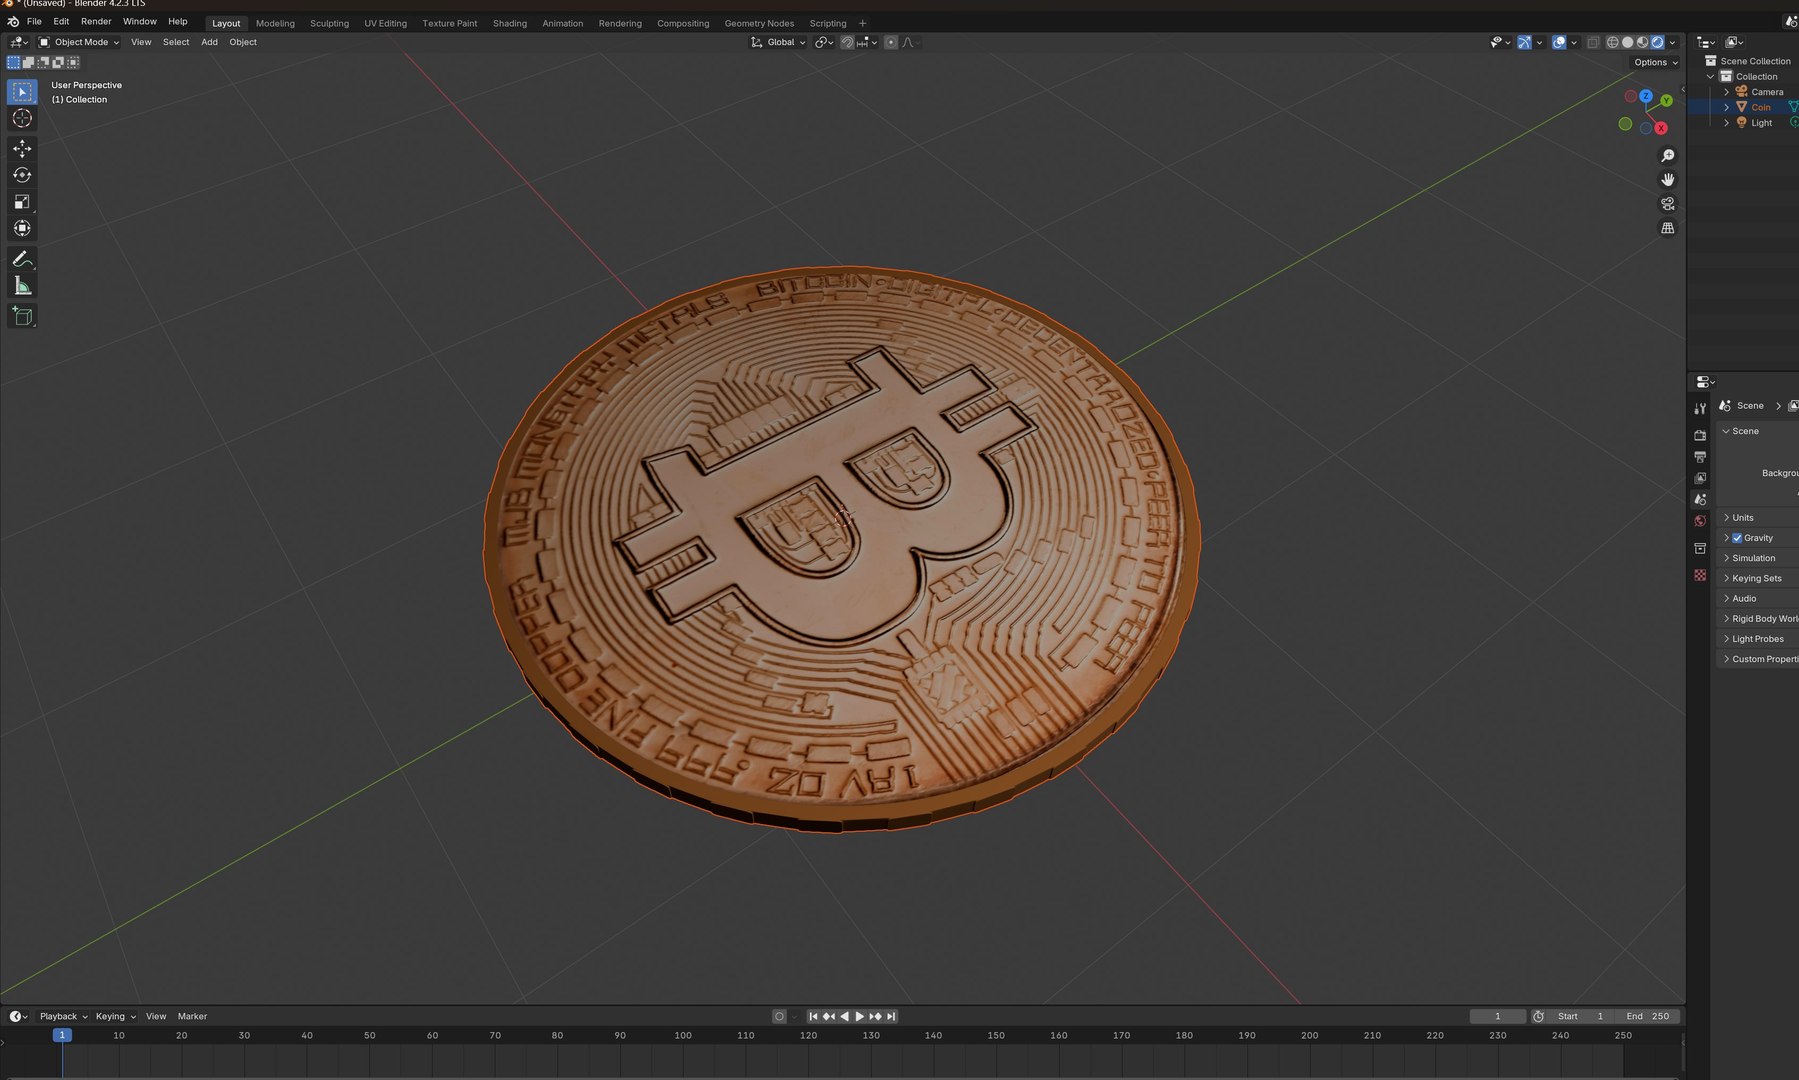
Task: Click the viewport zoom magnifier icon
Action: click(x=1667, y=156)
